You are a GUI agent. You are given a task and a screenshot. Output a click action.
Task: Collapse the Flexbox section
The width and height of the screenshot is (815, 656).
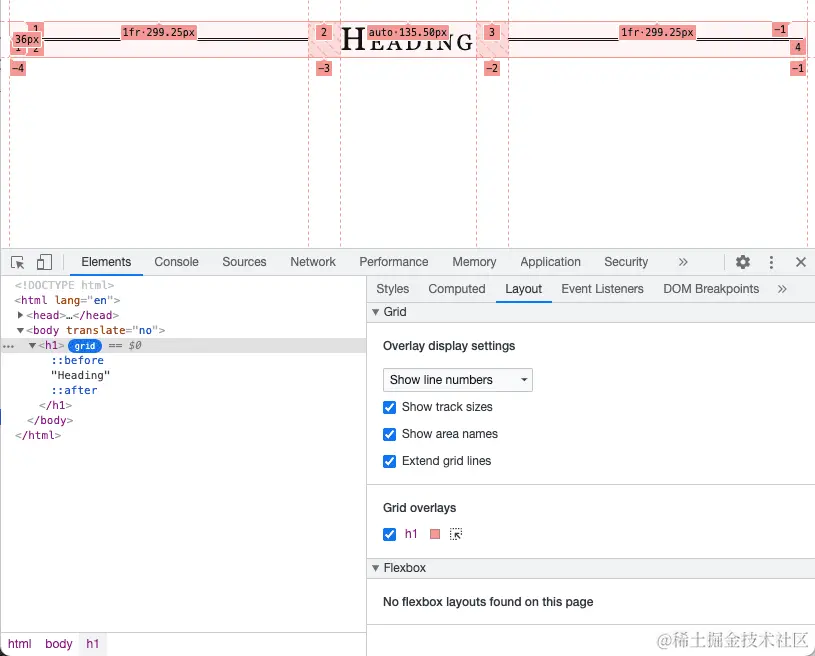click(x=375, y=568)
